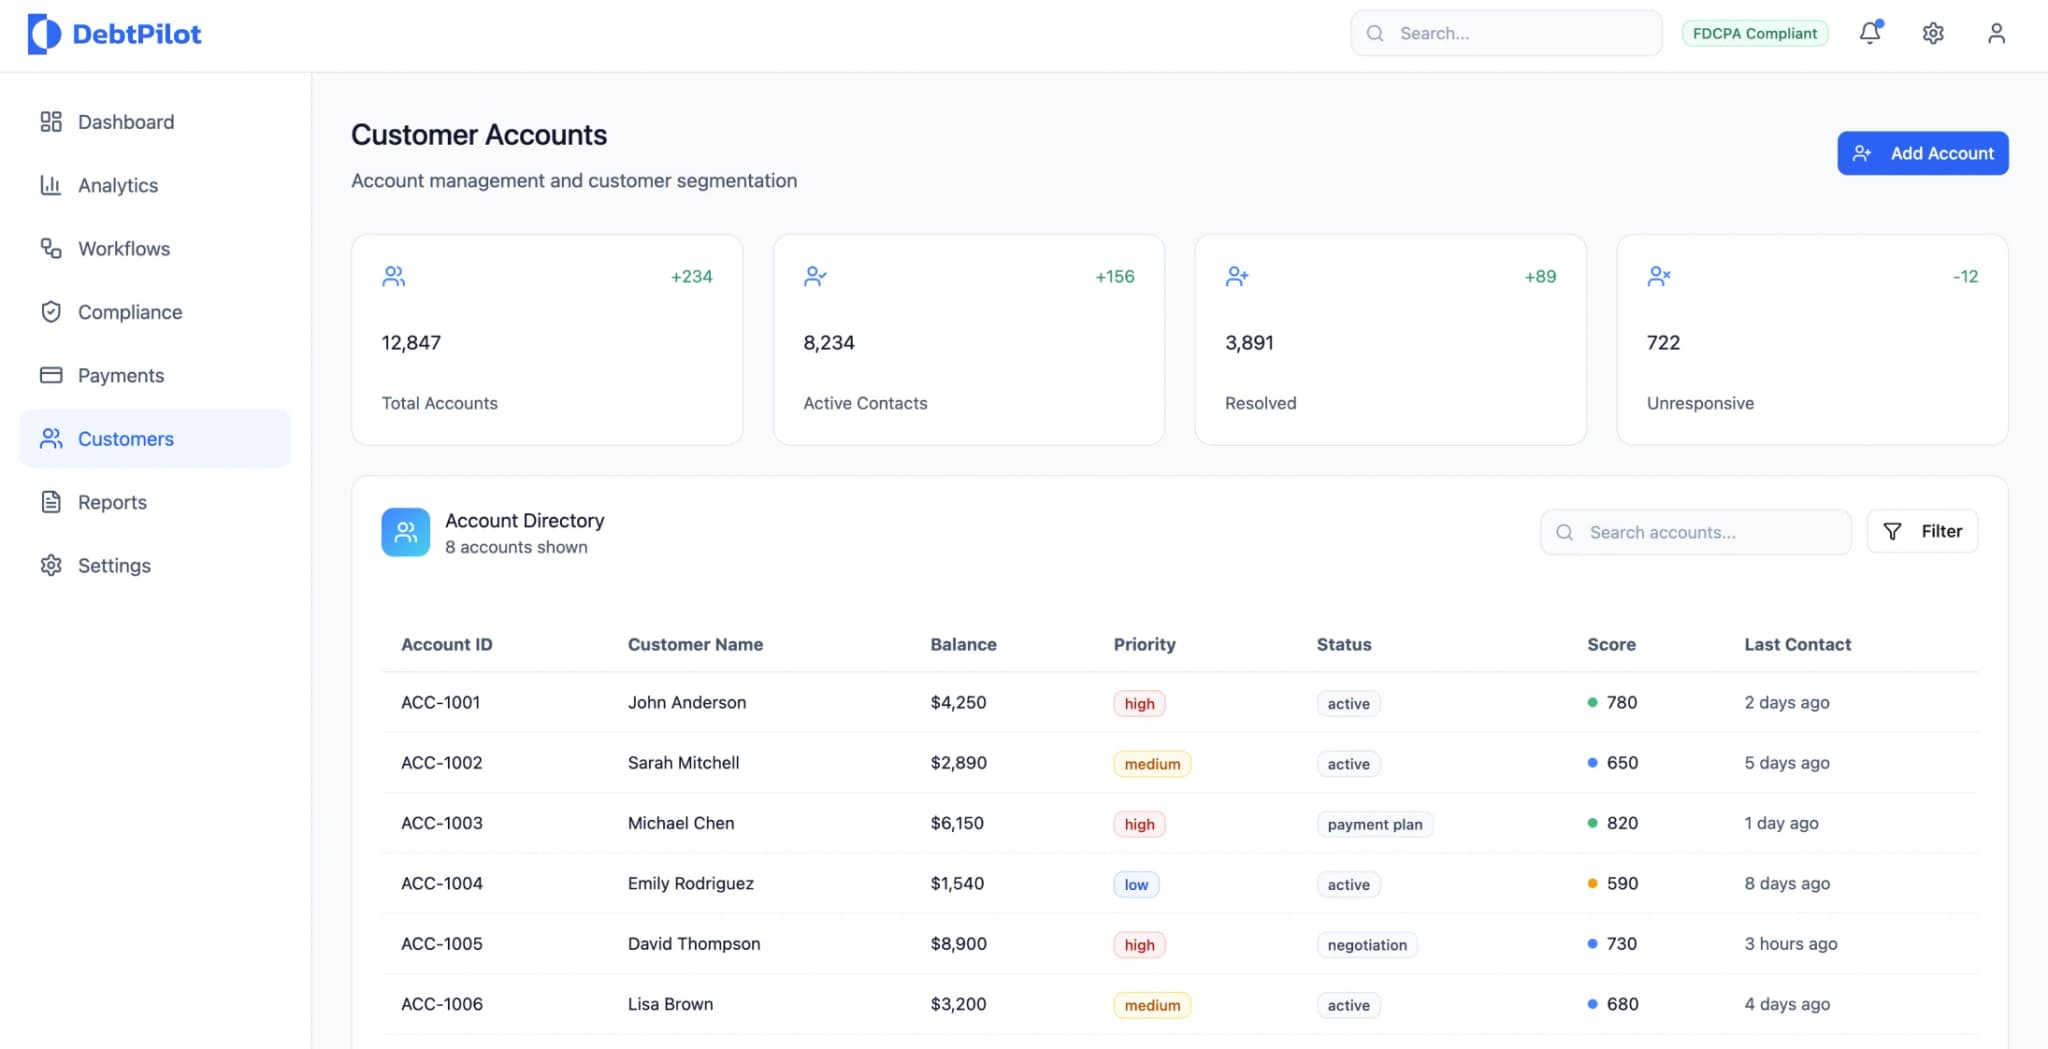2048x1049 pixels.
Task: Click the Active Contacts card icon
Action: click(815, 276)
